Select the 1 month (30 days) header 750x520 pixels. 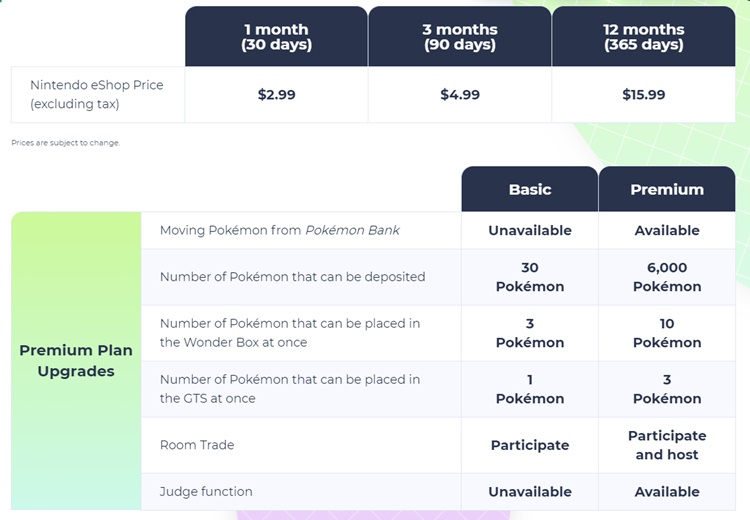276,36
